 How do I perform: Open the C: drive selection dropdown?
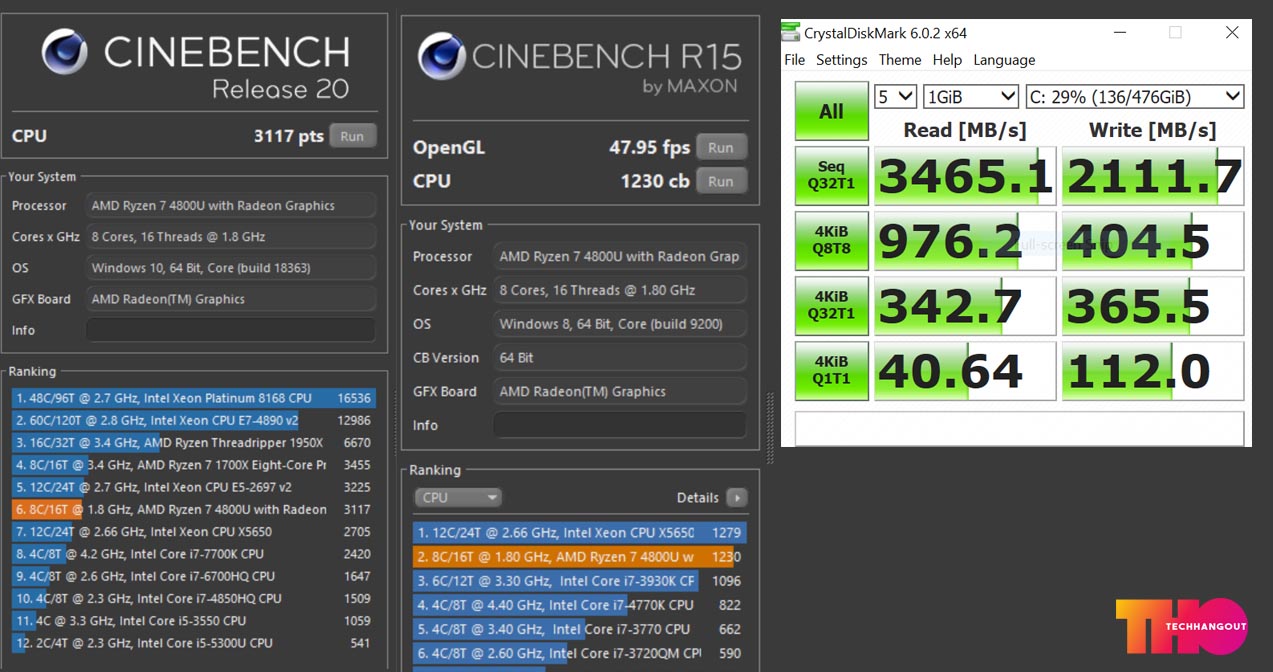(x=1135, y=97)
